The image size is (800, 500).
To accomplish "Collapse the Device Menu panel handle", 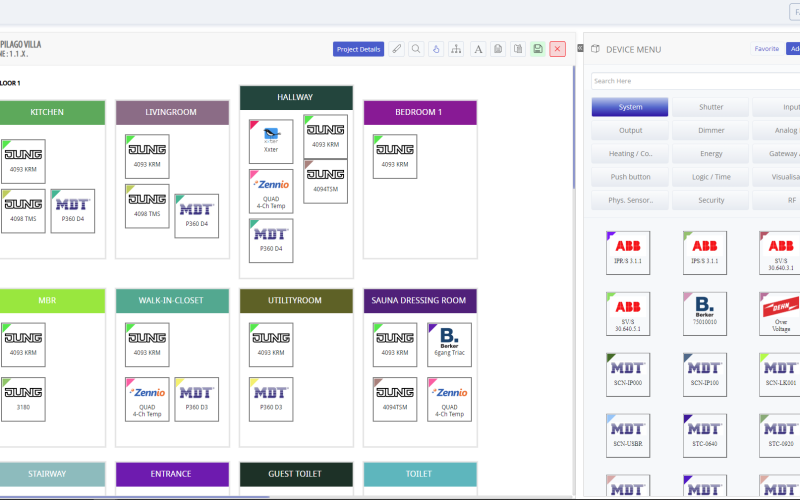I will (x=580, y=48).
